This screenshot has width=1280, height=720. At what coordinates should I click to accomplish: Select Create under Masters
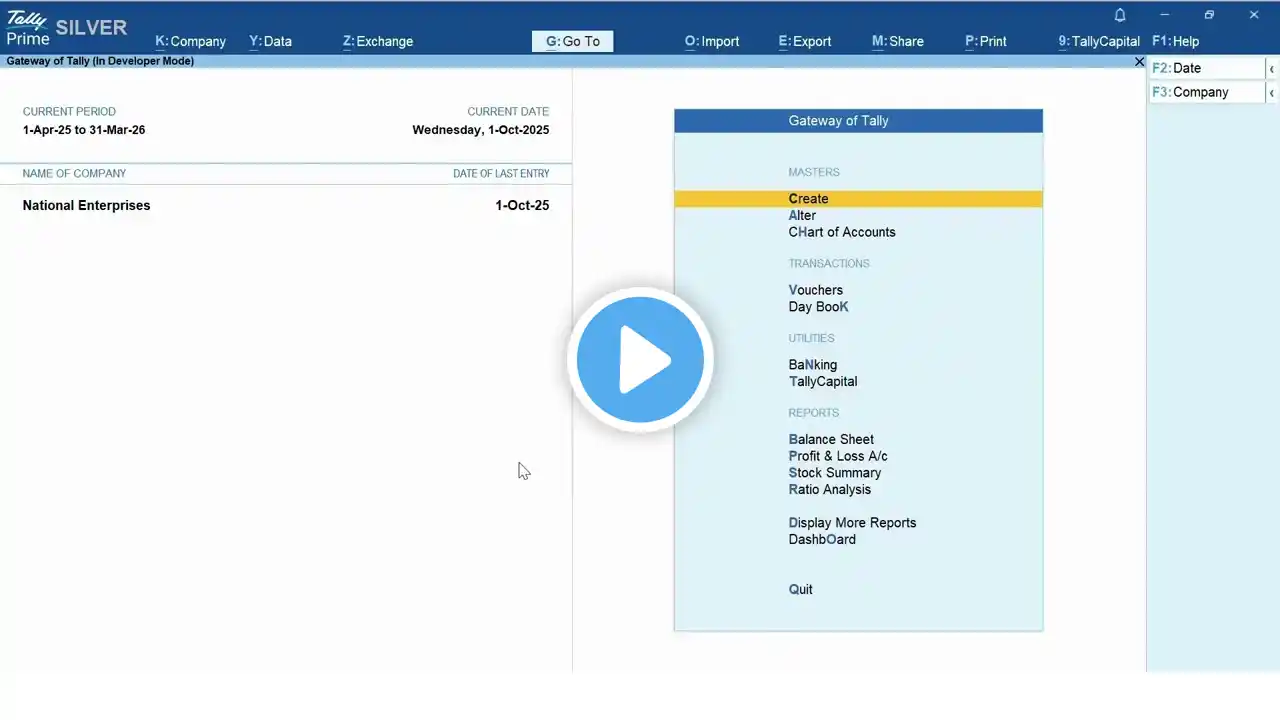click(x=858, y=199)
